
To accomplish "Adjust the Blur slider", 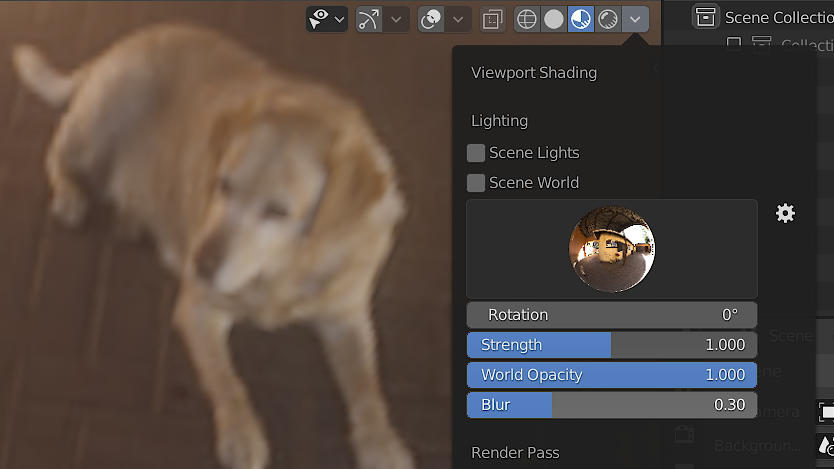I will click(612, 405).
